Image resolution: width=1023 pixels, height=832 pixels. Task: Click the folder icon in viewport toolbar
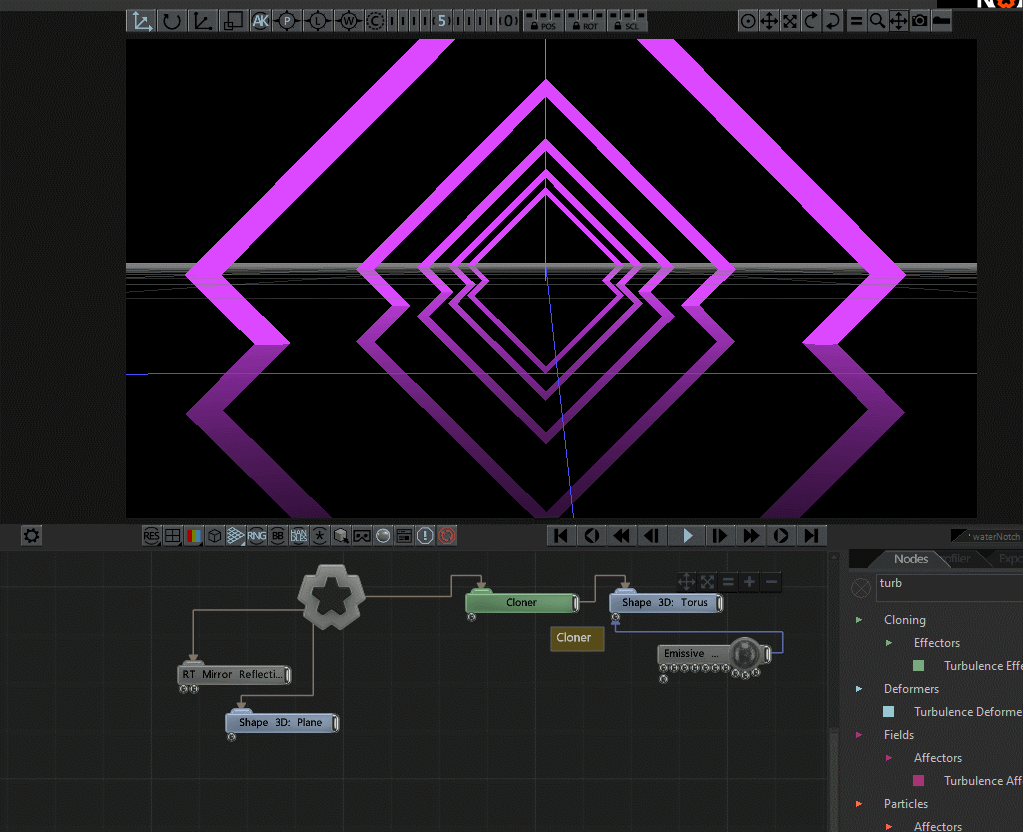(x=941, y=20)
